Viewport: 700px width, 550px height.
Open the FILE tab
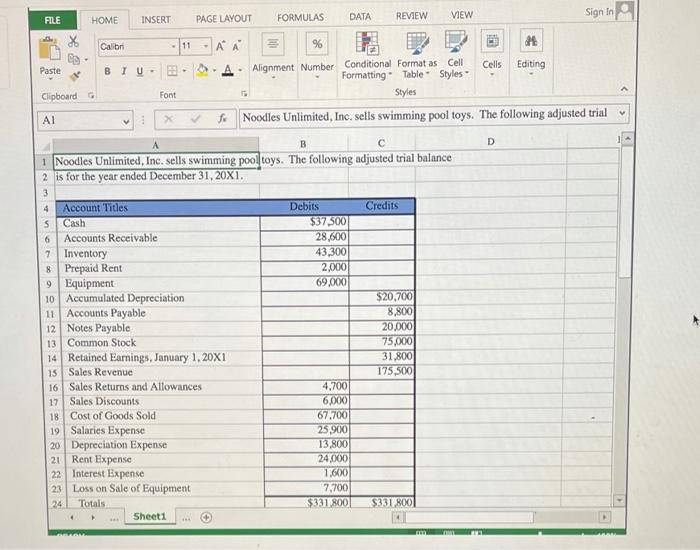[52, 20]
